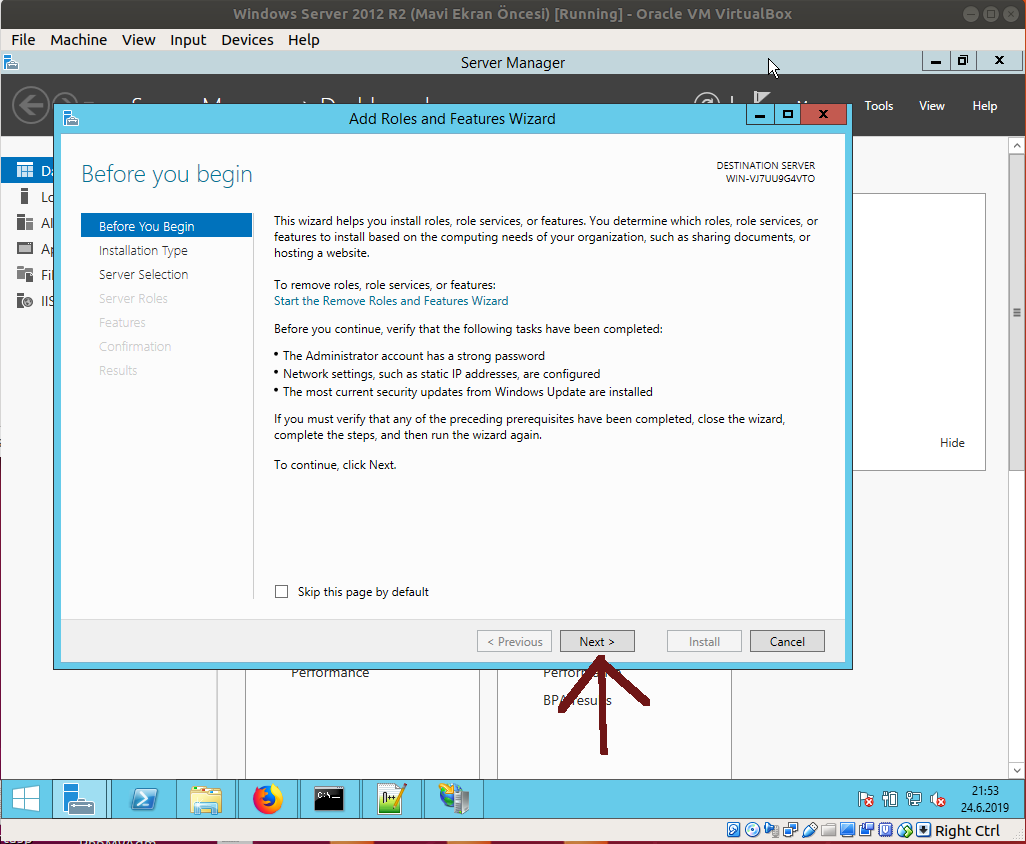Open the VirtualBox File menu
The width and height of the screenshot is (1026, 844).
point(24,40)
